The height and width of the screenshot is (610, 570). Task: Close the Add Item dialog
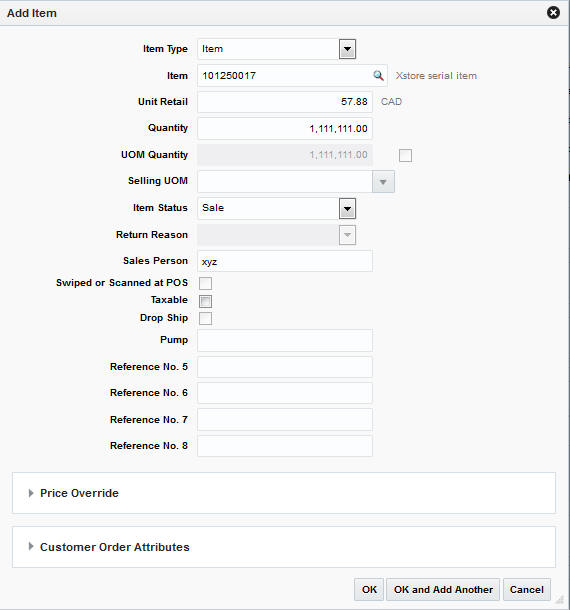(553, 13)
